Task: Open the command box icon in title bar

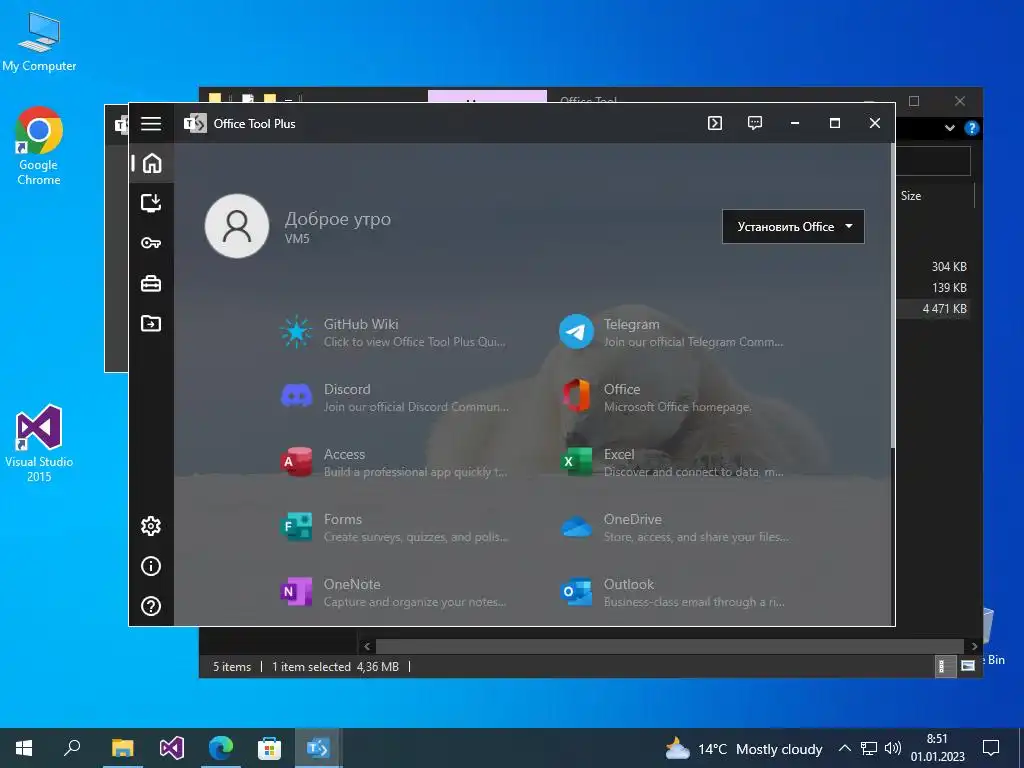Action: coord(715,123)
